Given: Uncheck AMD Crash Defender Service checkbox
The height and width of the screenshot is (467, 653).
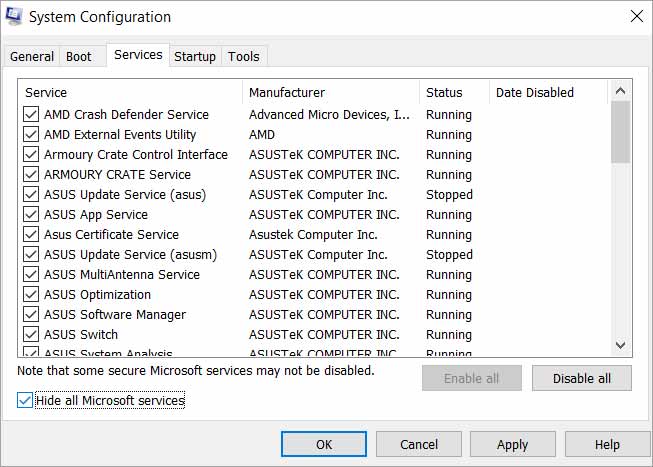Looking at the screenshot, I should point(31,114).
